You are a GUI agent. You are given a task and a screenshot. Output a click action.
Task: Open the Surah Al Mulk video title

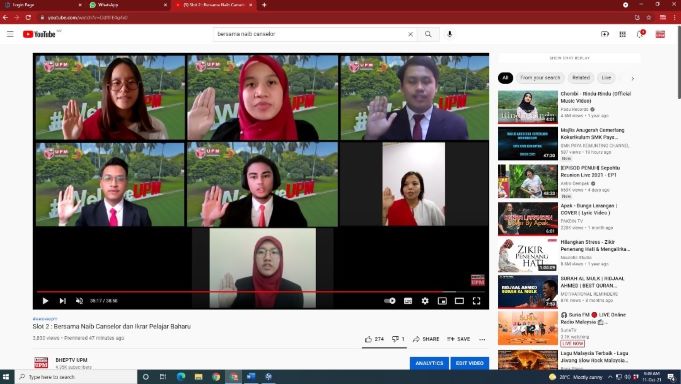click(x=593, y=282)
